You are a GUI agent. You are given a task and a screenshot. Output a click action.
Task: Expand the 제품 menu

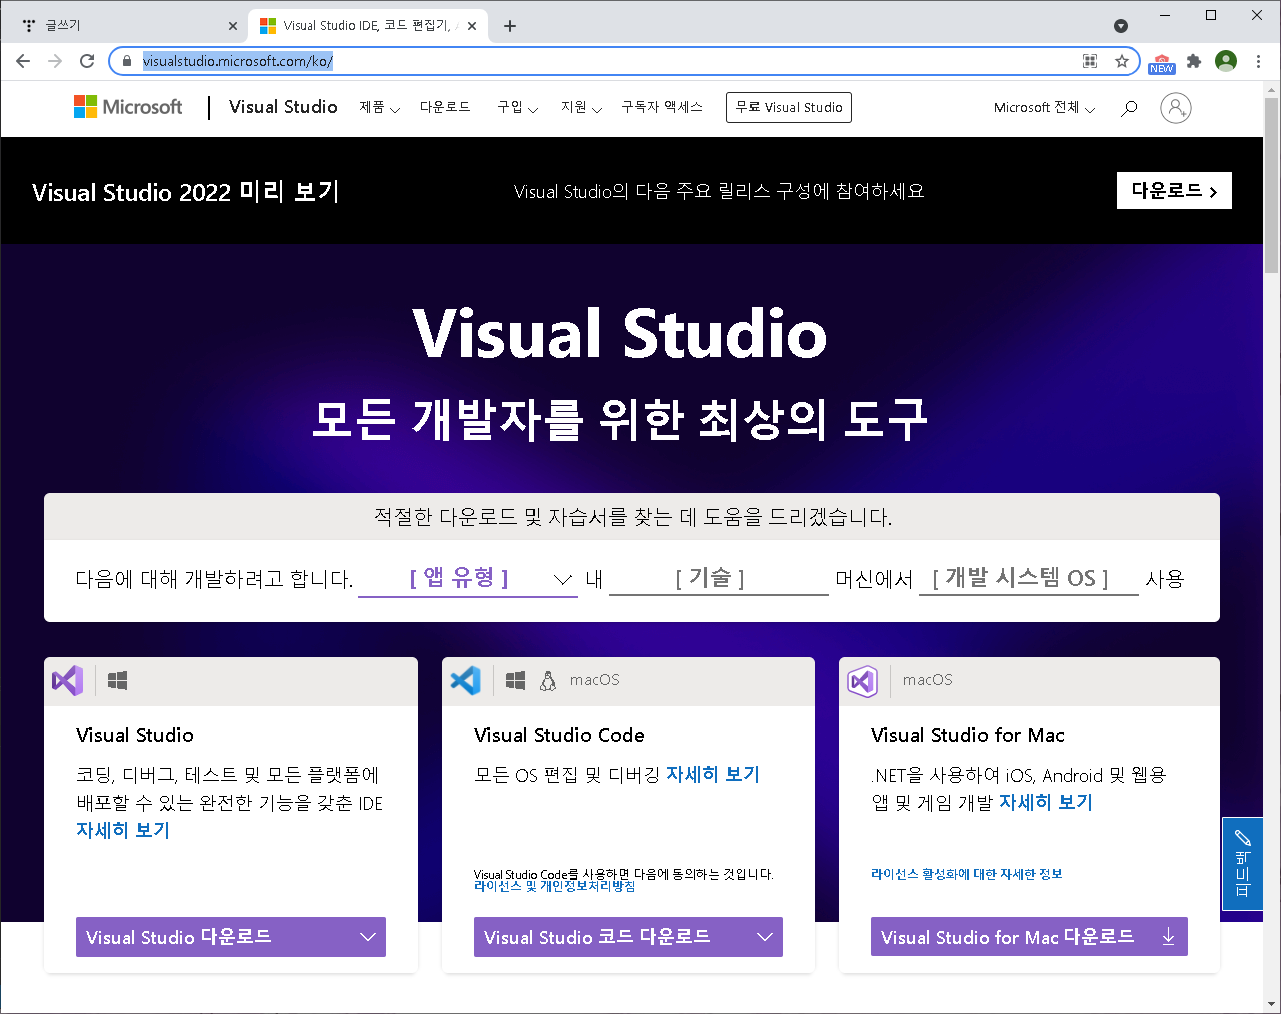pos(380,107)
